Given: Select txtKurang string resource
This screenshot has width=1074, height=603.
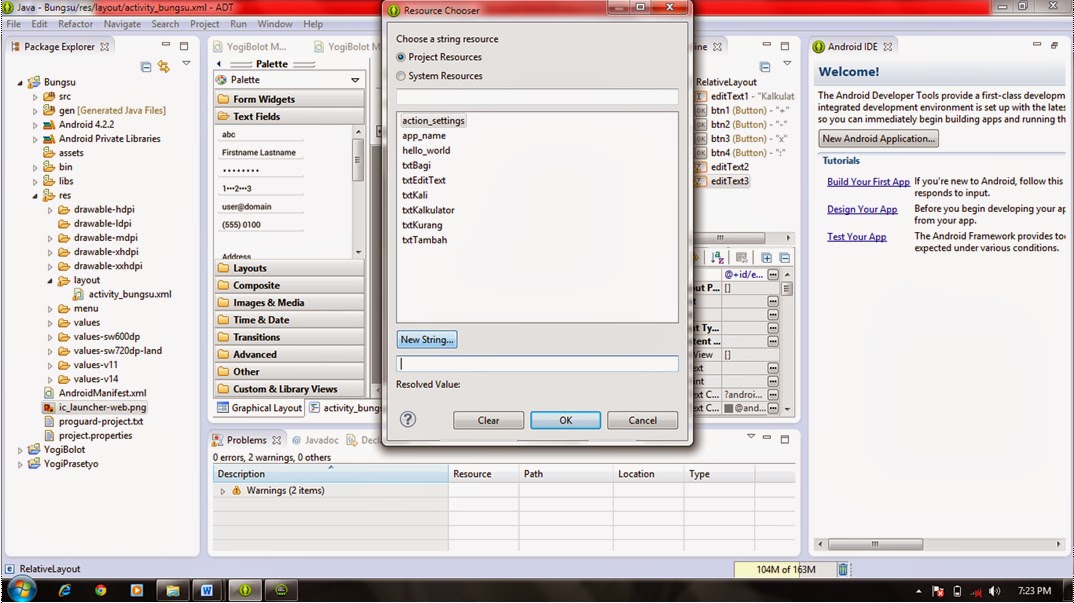Looking at the screenshot, I should tap(422, 225).
